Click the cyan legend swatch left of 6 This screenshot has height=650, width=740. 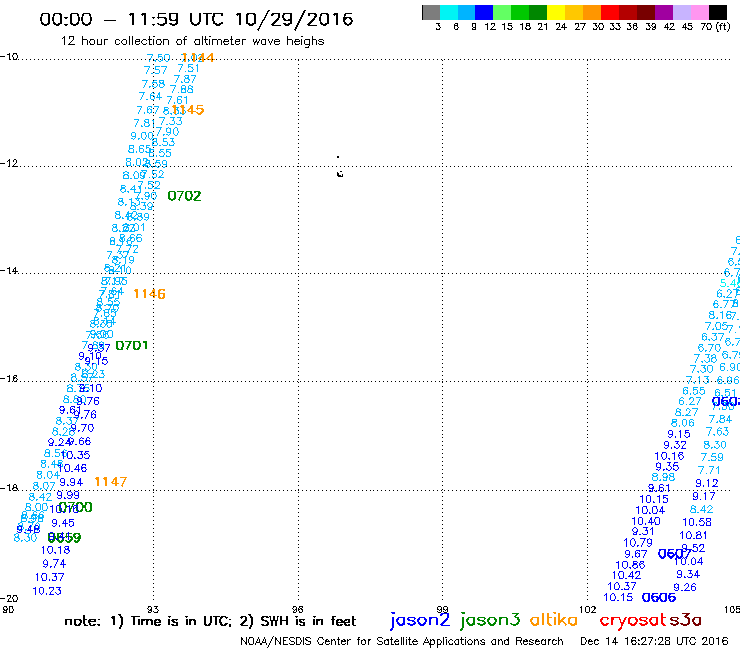click(449, 13)
